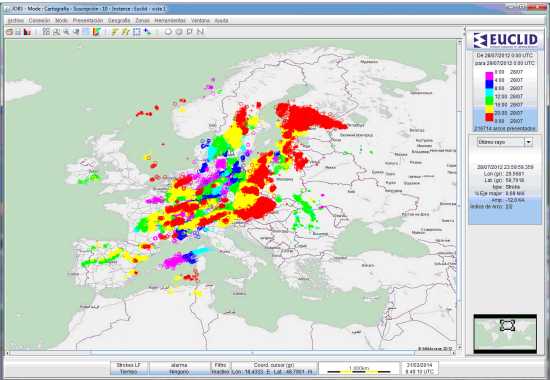
Task: Click the second yellow lightning icon
Action: [126, 32]
